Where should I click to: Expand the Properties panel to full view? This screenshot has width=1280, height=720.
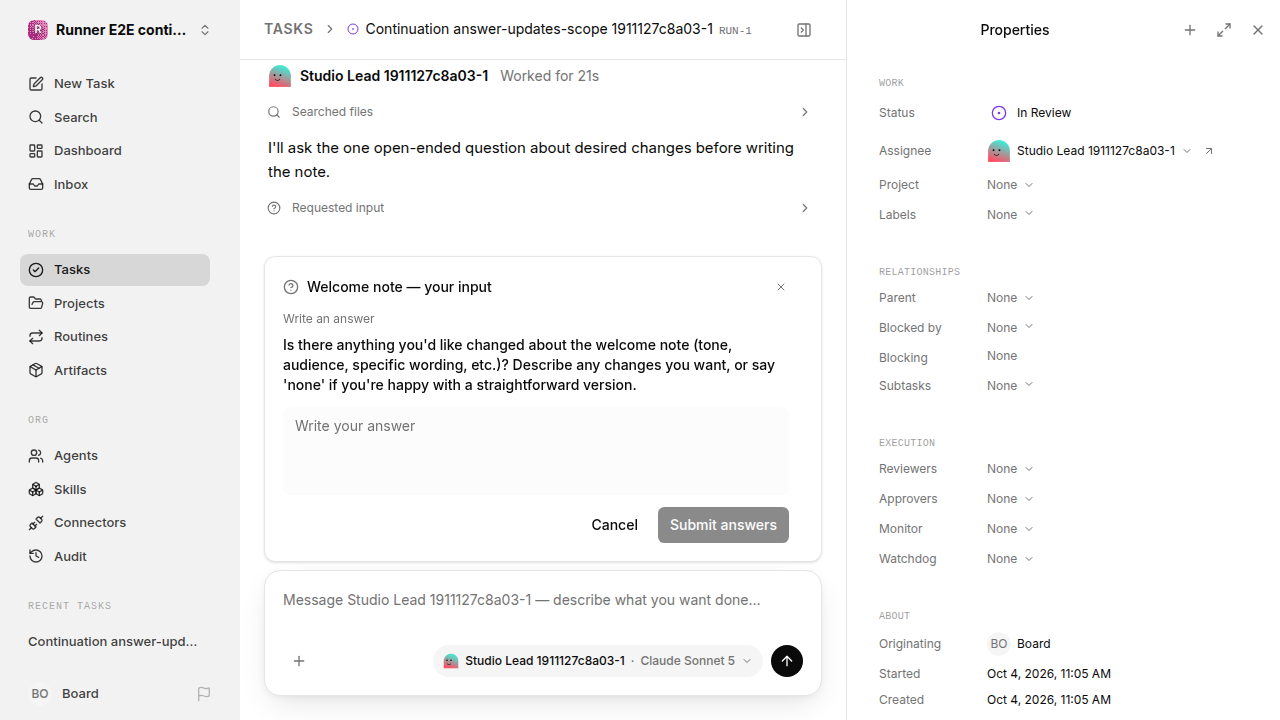tap(1224, 30)
